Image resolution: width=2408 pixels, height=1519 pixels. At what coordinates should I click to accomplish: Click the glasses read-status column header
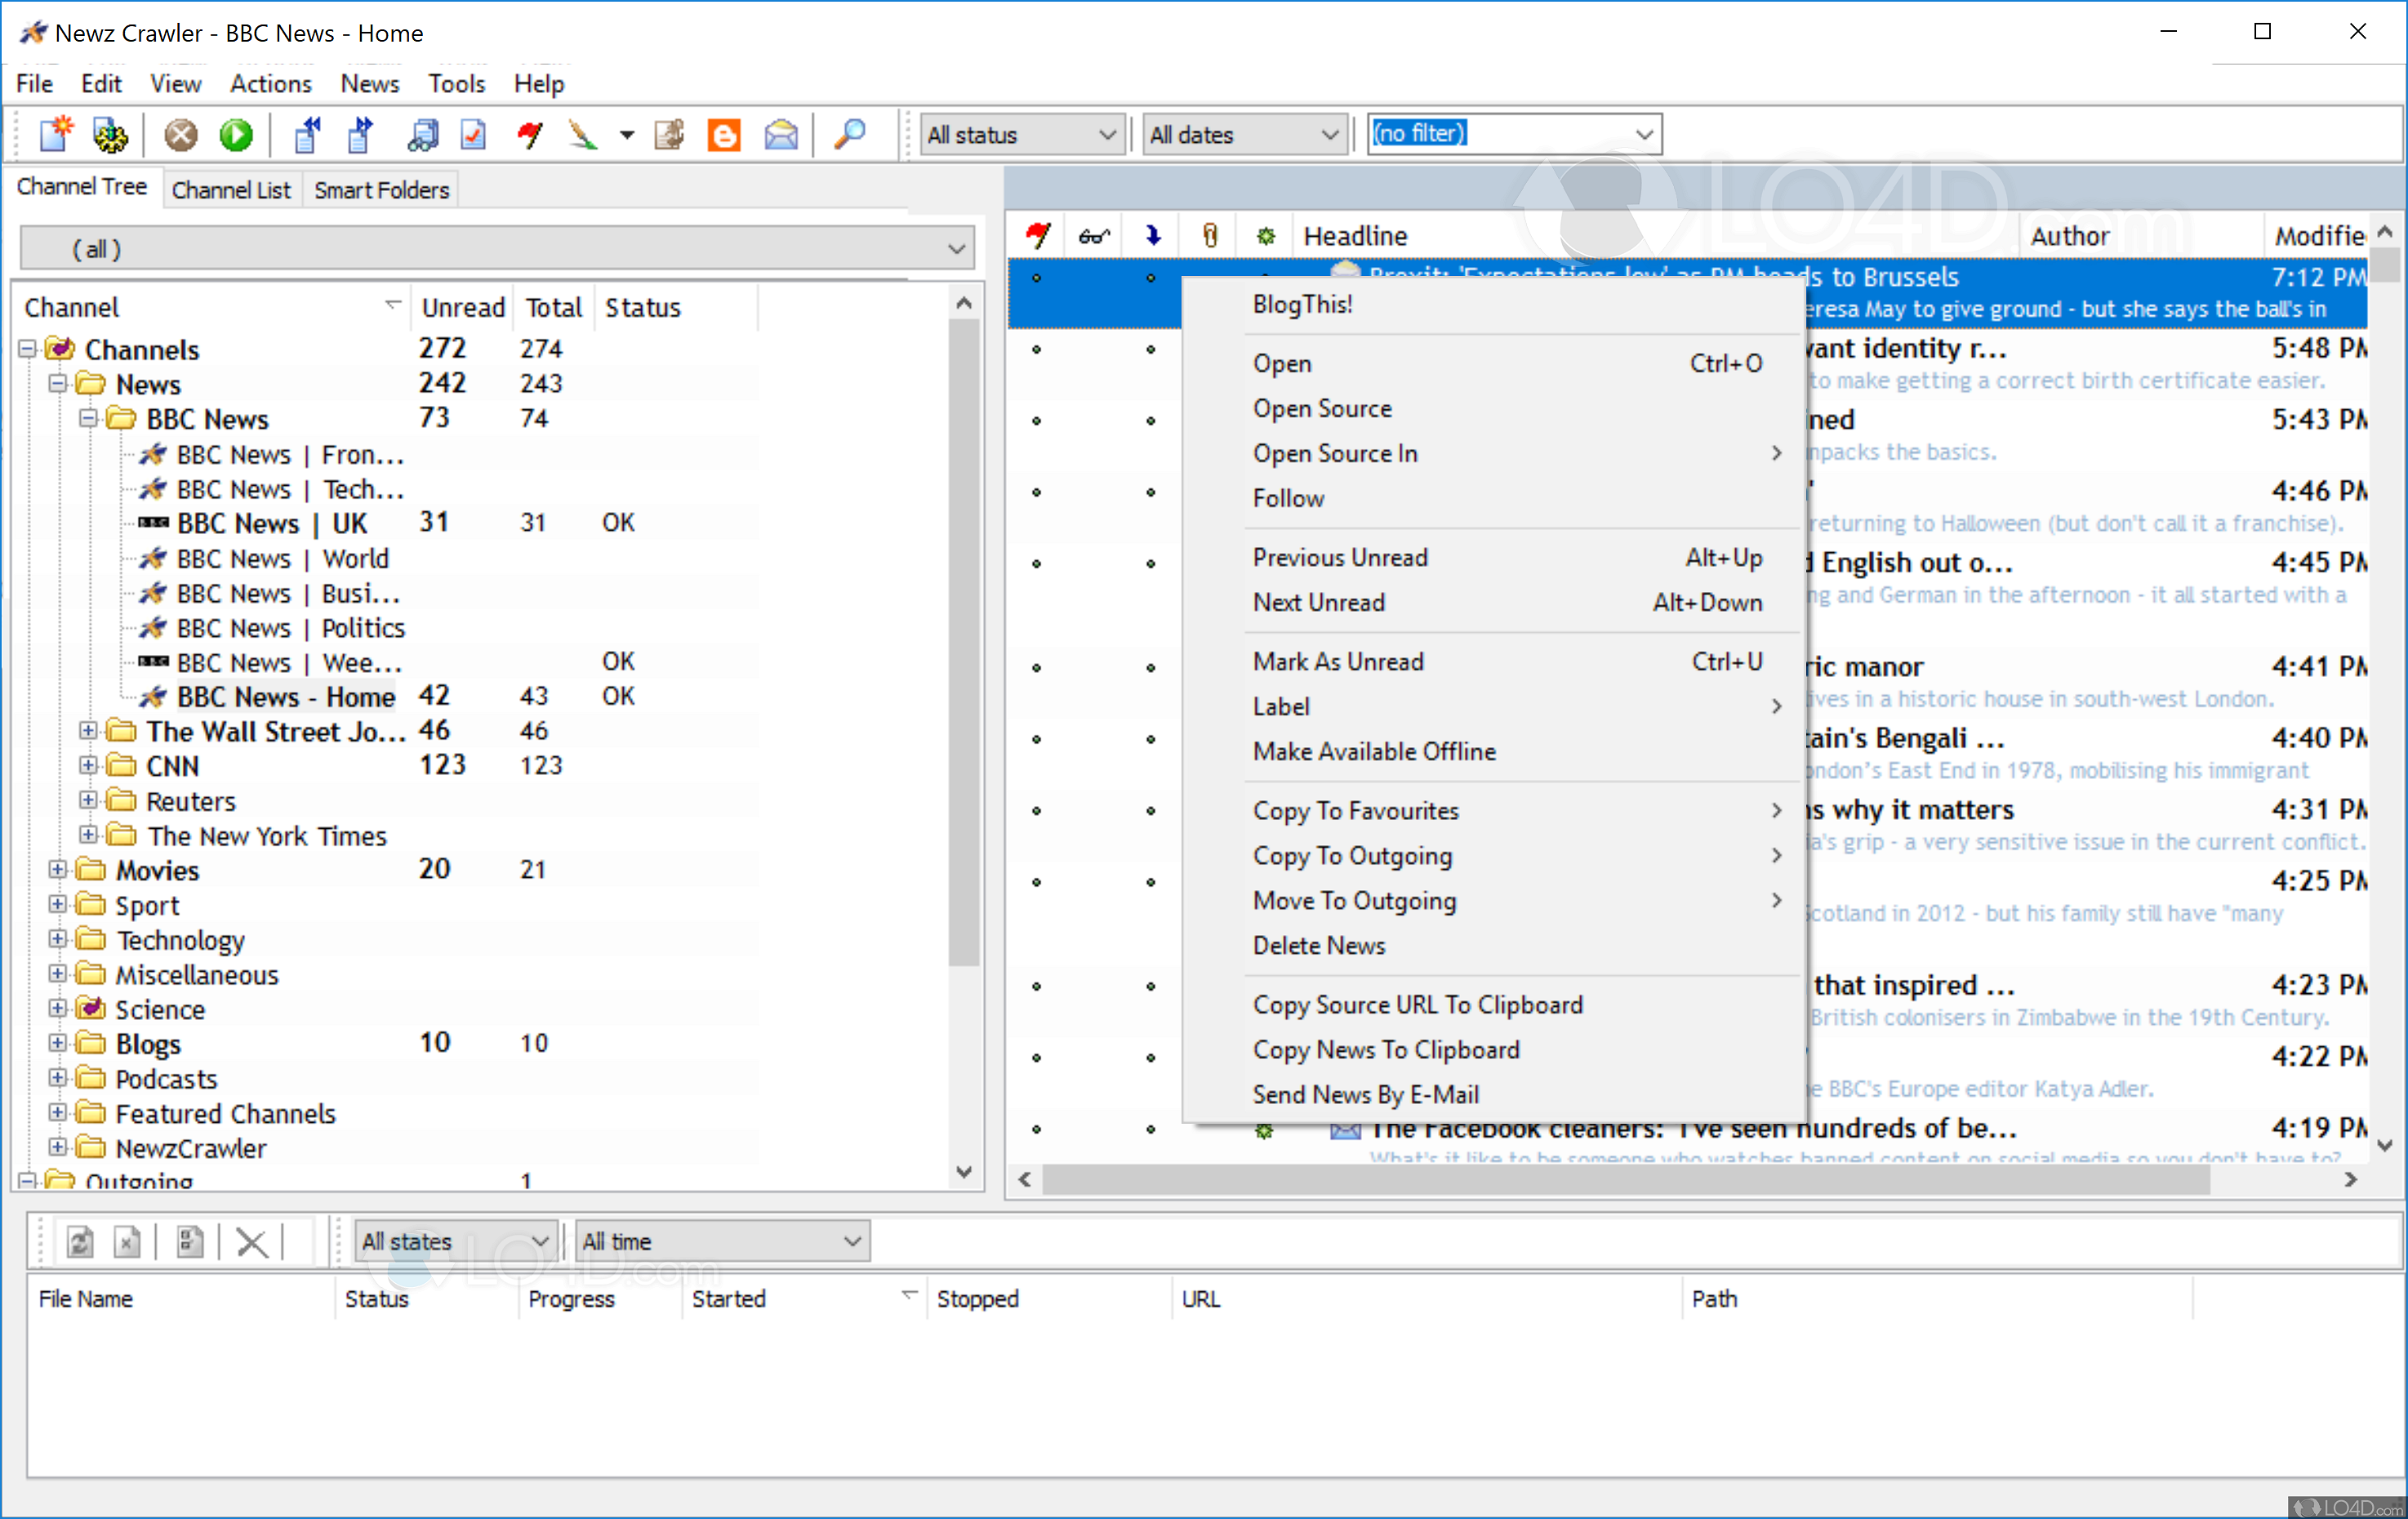(1094, 236)
